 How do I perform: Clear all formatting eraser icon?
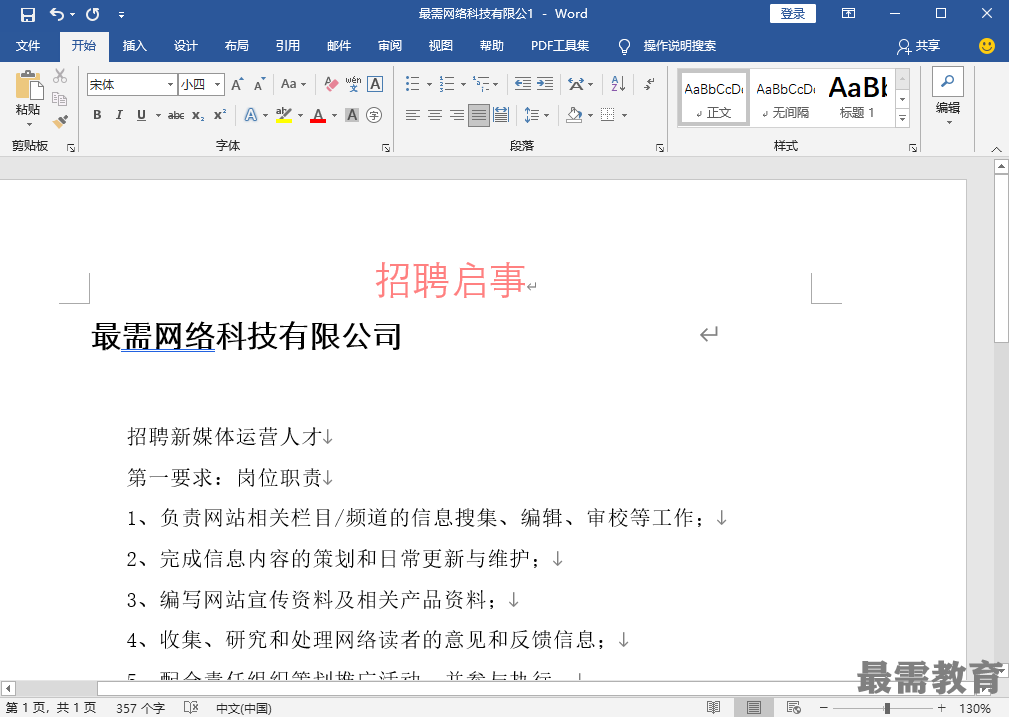coord(331,84)
